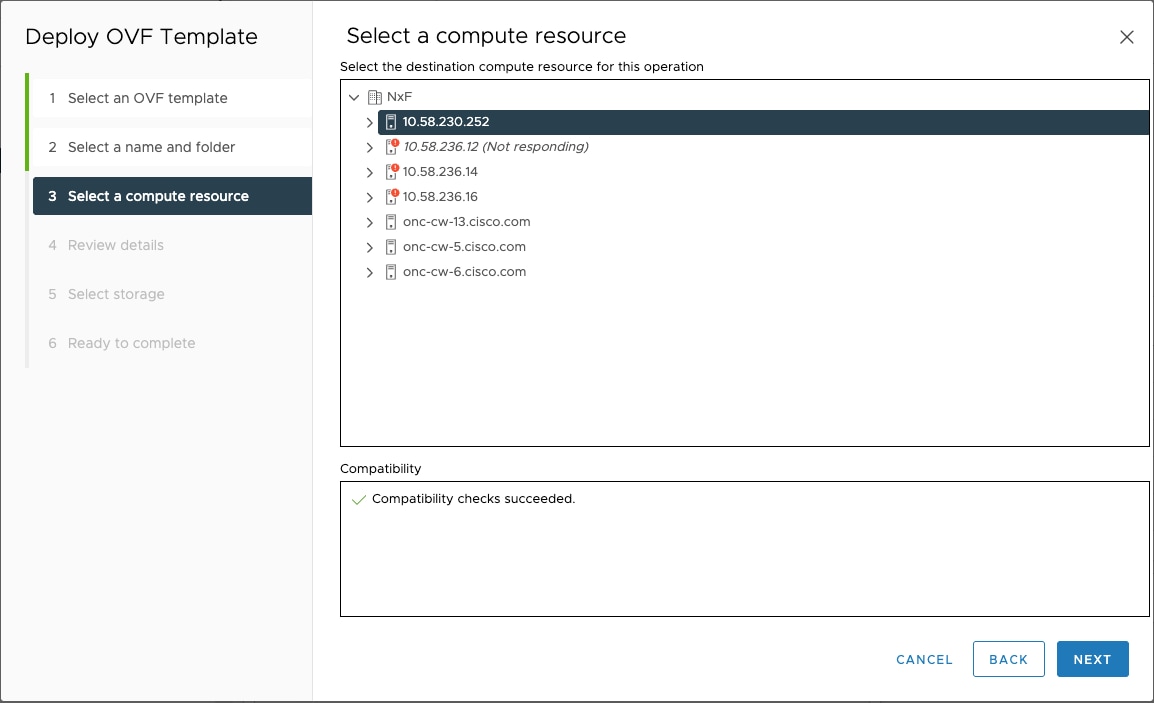1154x703 pixels.
Task: Click the alert host icon for 10.58.236.16
Action: point(392,197)
